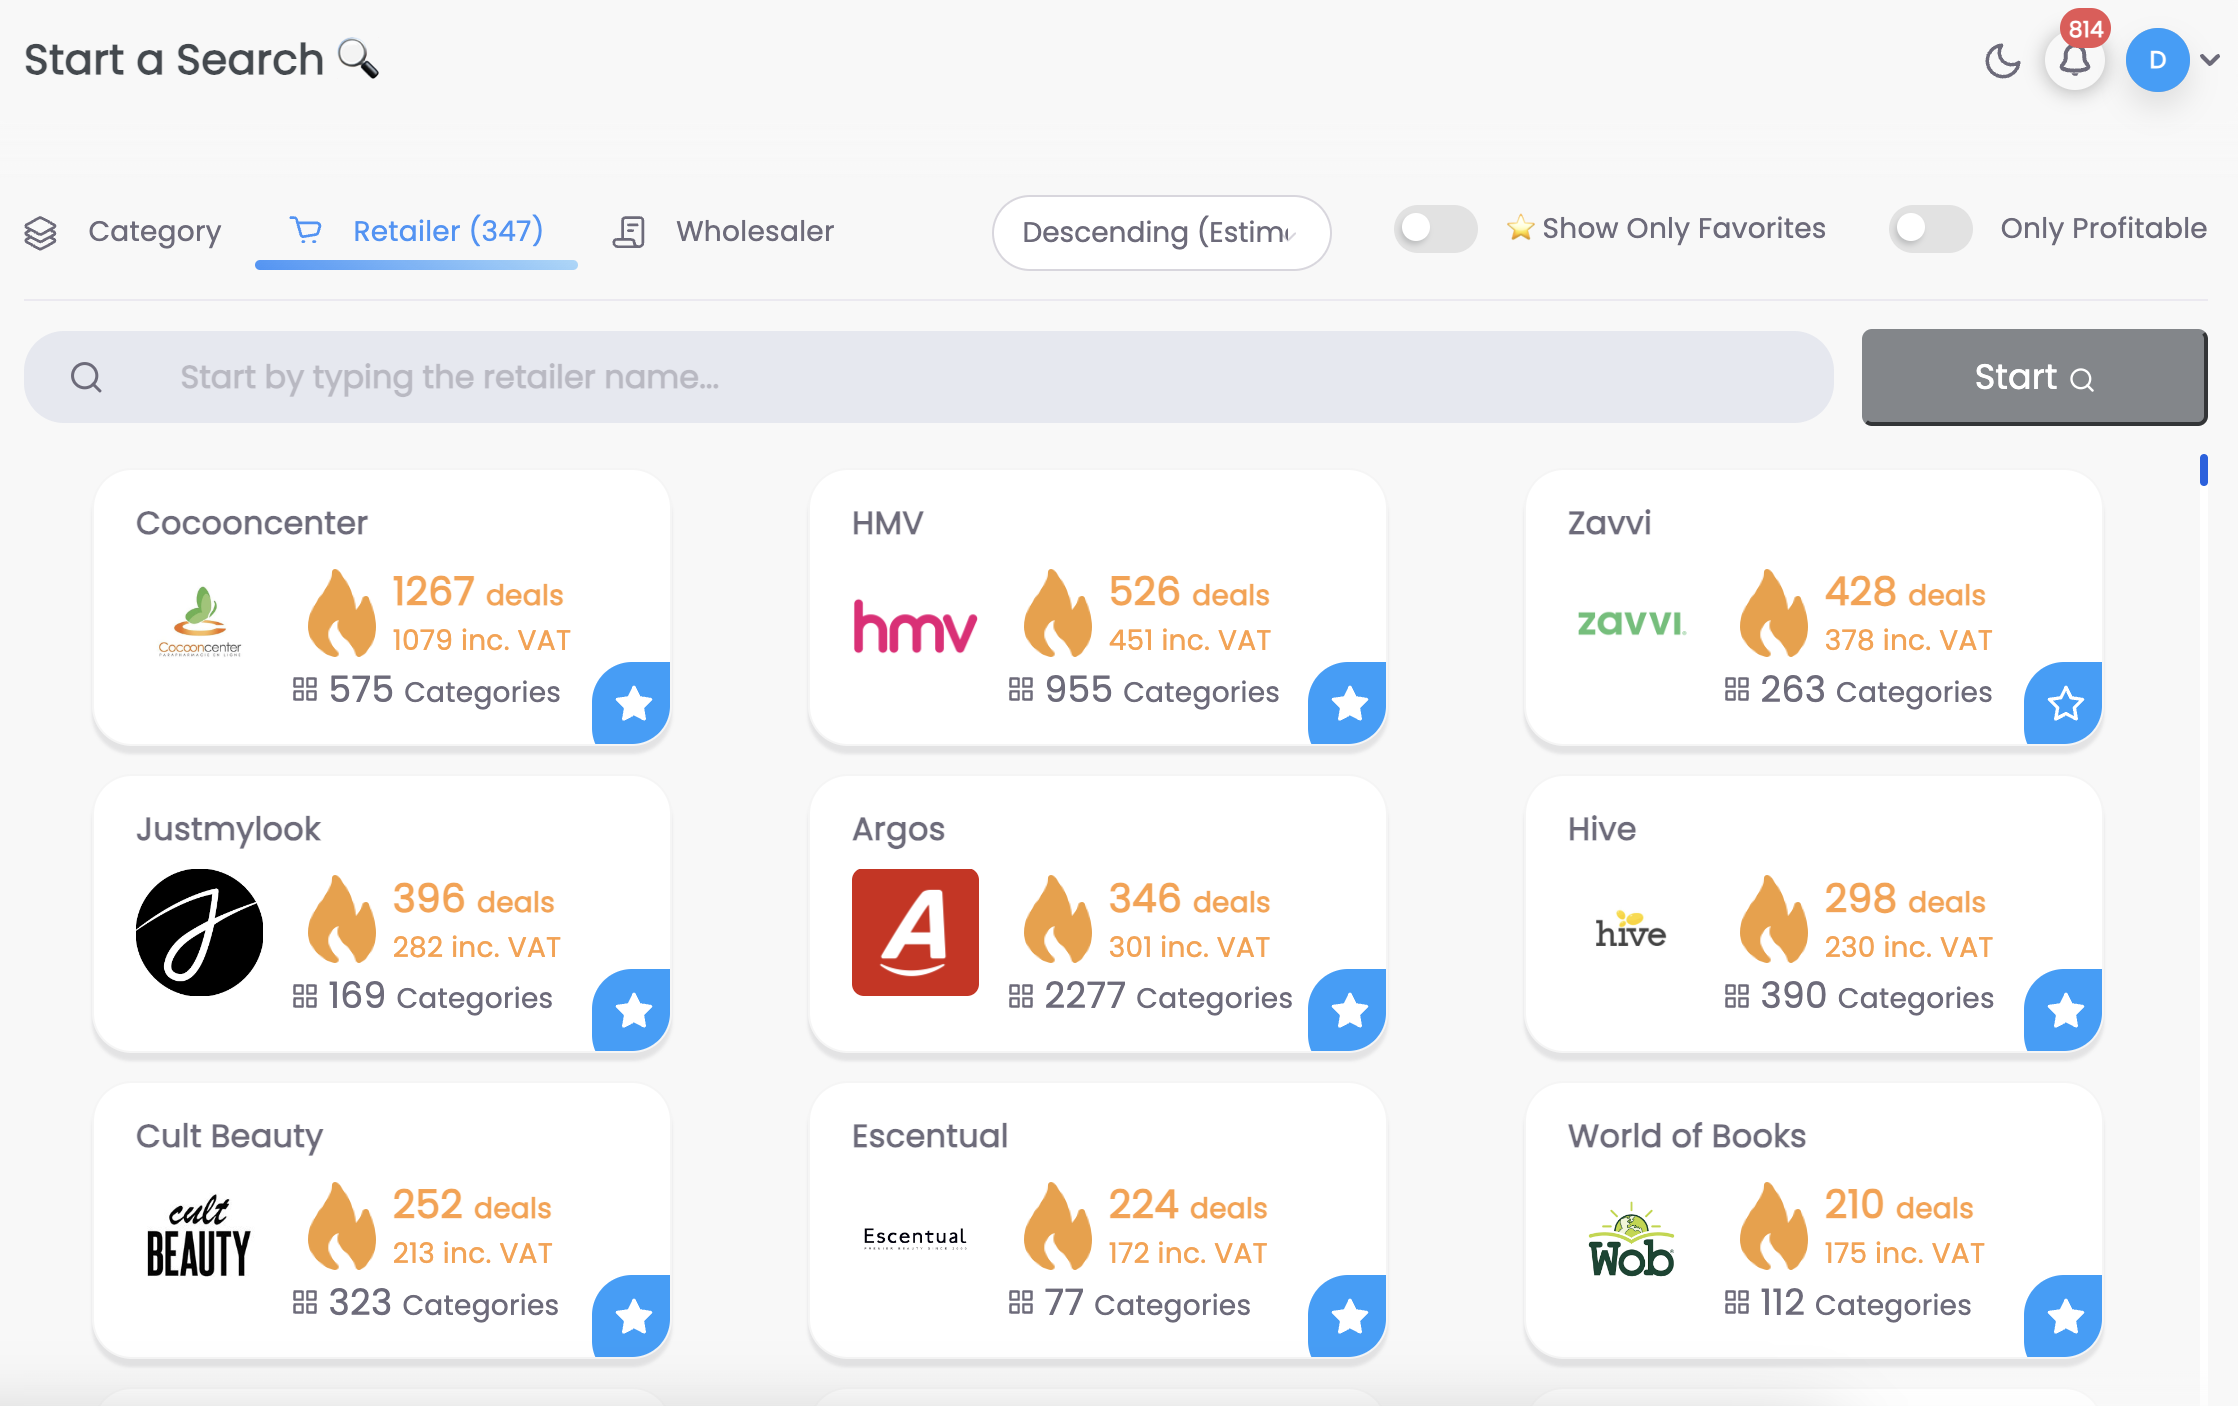2238x1406 pixels.
Task: Click the hive logo
Action: (1631, 930)
